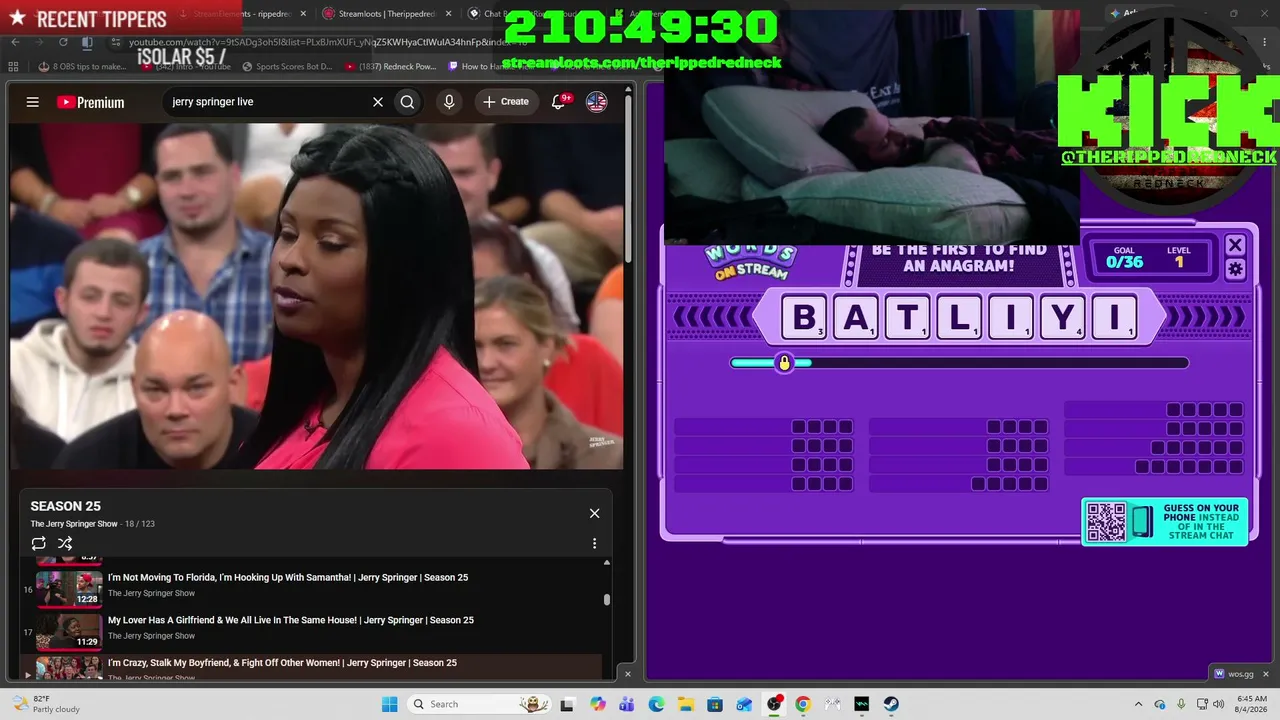The height and width of the screenshot is (720, 1280).
Task: Toggle shuffle for the Season 25 playlist
Action: (65, 543)
